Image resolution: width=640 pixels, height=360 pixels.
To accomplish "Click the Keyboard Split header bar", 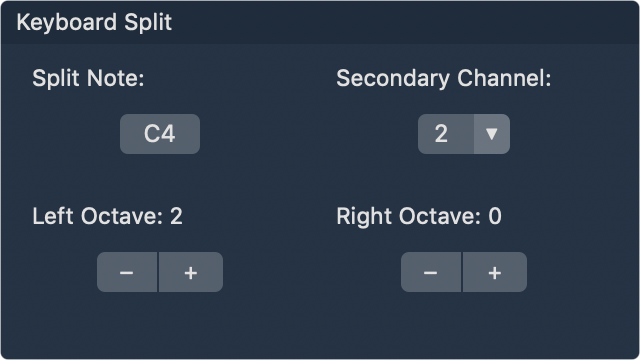I will coord(320,22).
